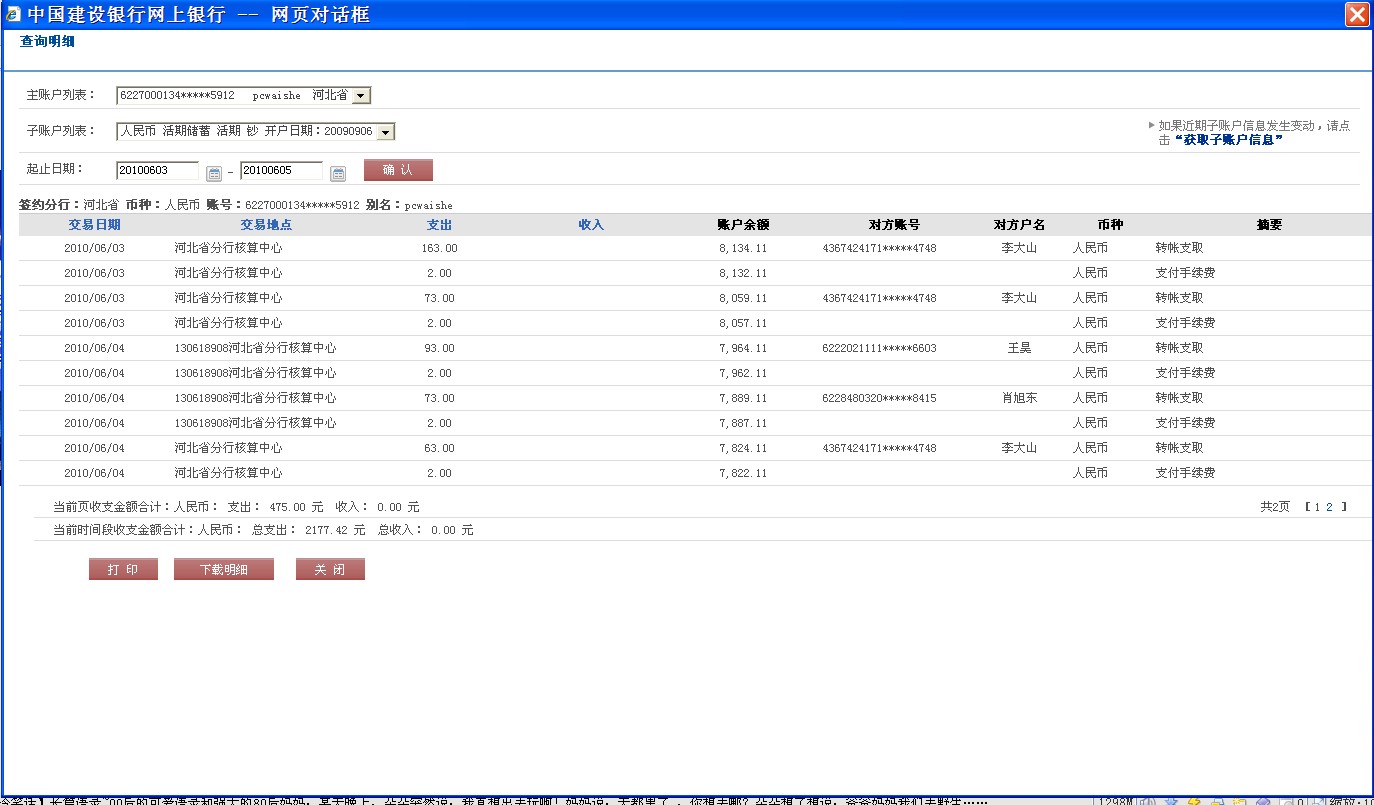
Task: Open the end date calendar picker
Action: (x=338, y=173)
